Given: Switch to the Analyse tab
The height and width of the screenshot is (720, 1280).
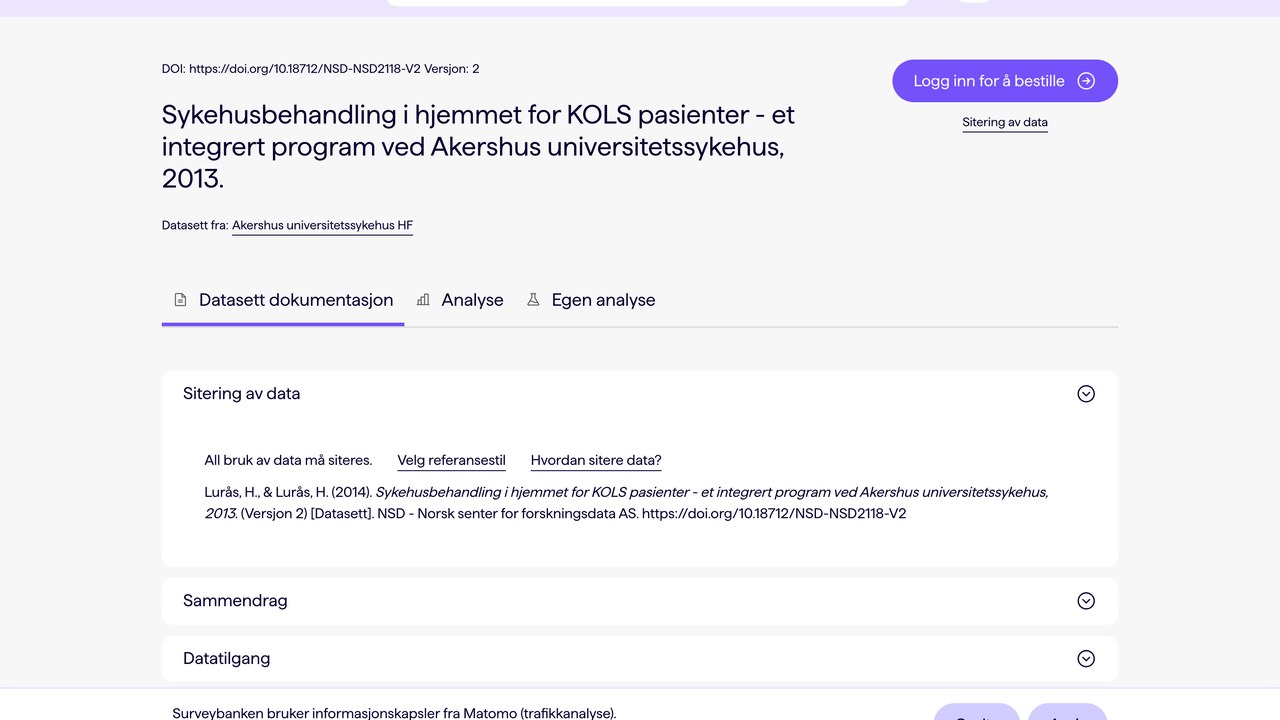Looking at the screenshot, I should click(460, 300).
